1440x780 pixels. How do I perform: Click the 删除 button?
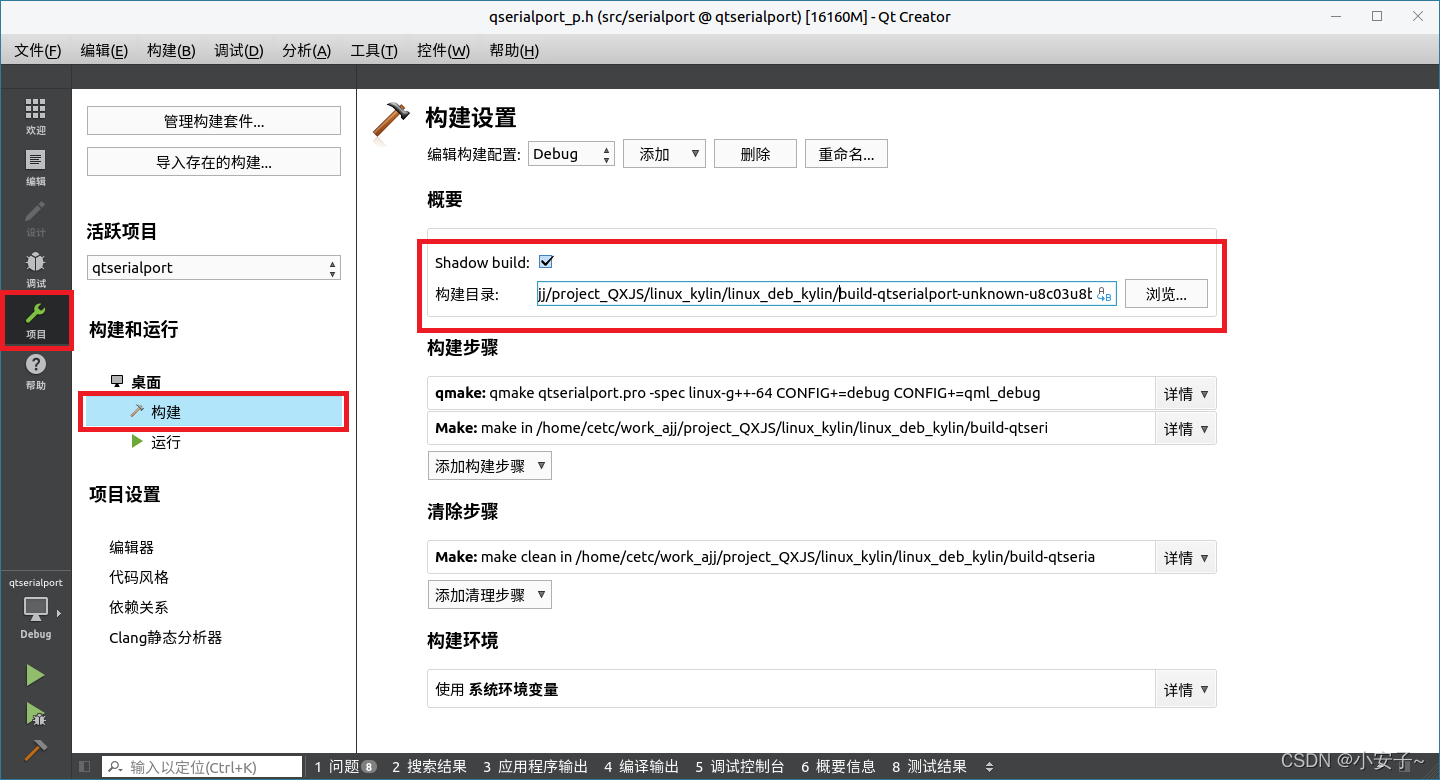(755, 154)
